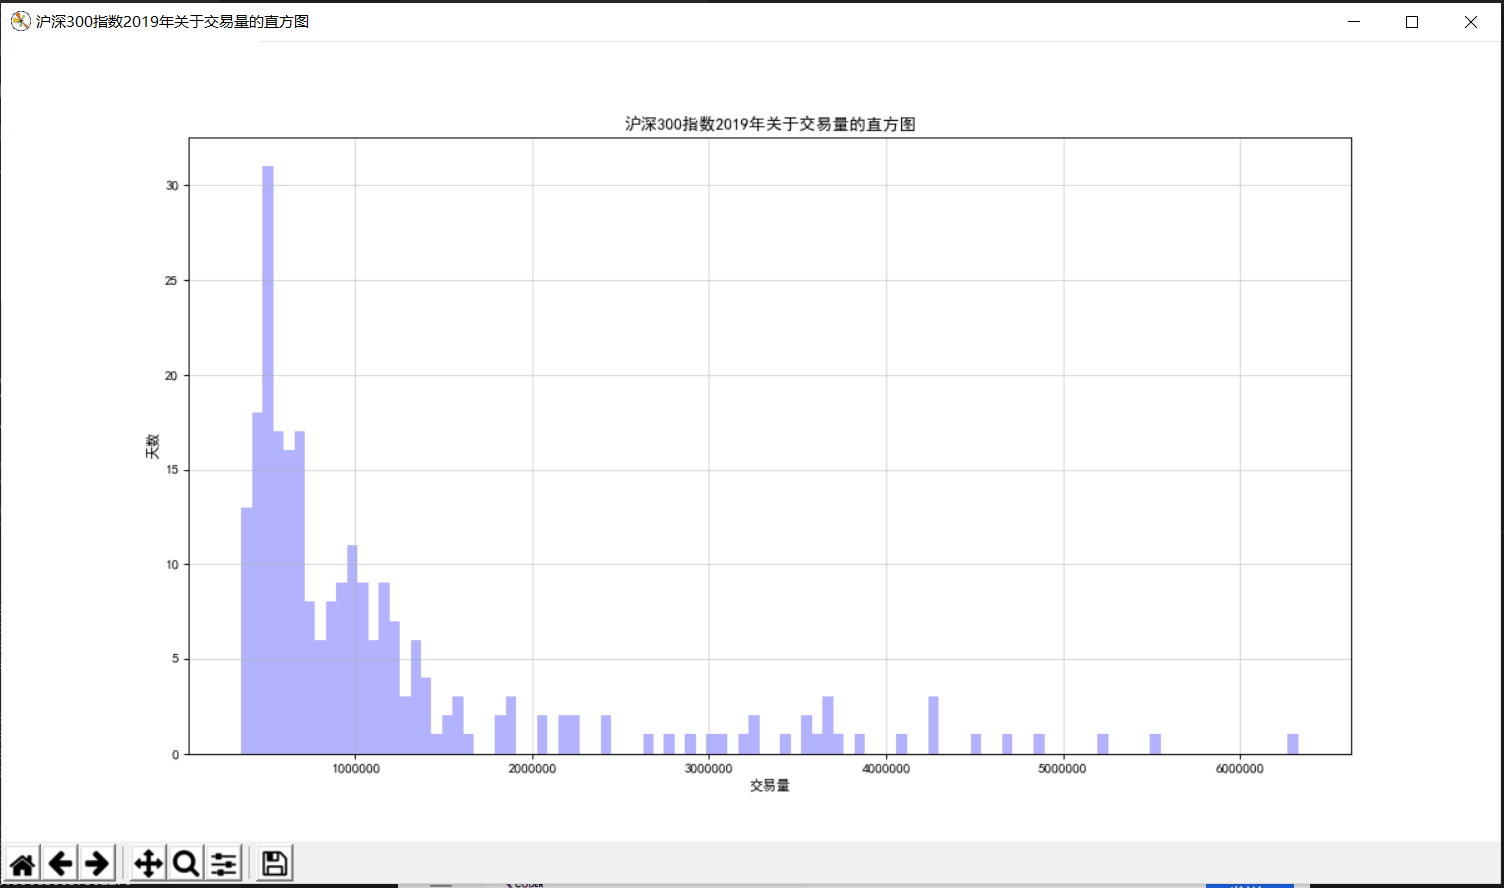The width and height of the screenshot is (1504, 888).
Task: Save the figure with the disk icon
Action: (x=275, y=863)
